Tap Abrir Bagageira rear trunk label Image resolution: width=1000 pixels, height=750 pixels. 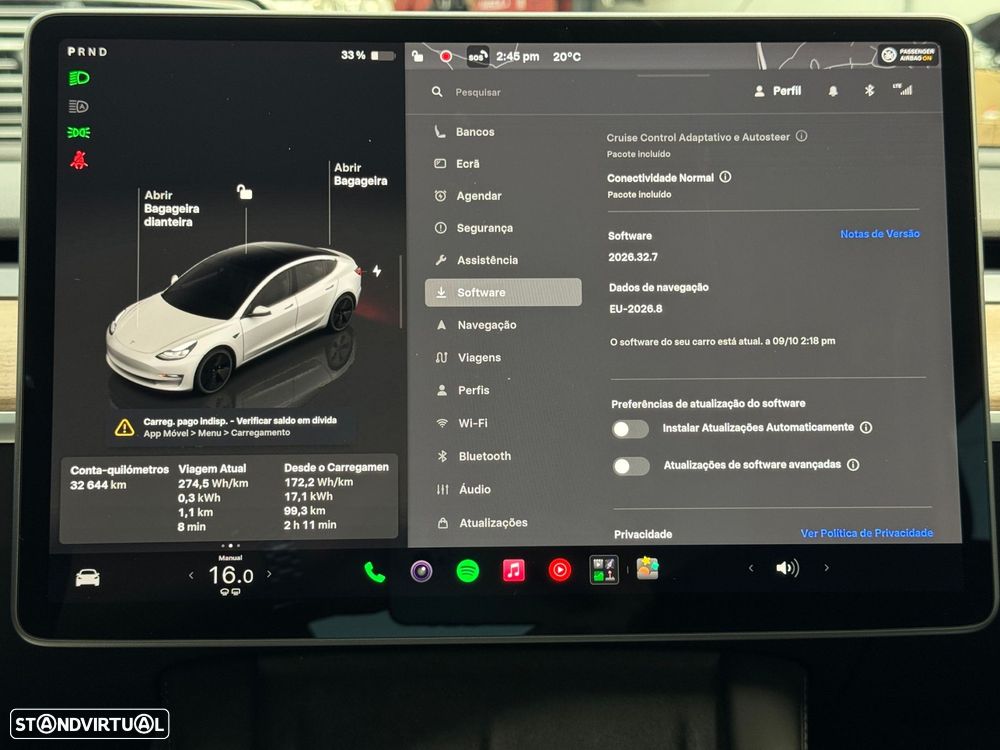[x=360, y=174]
